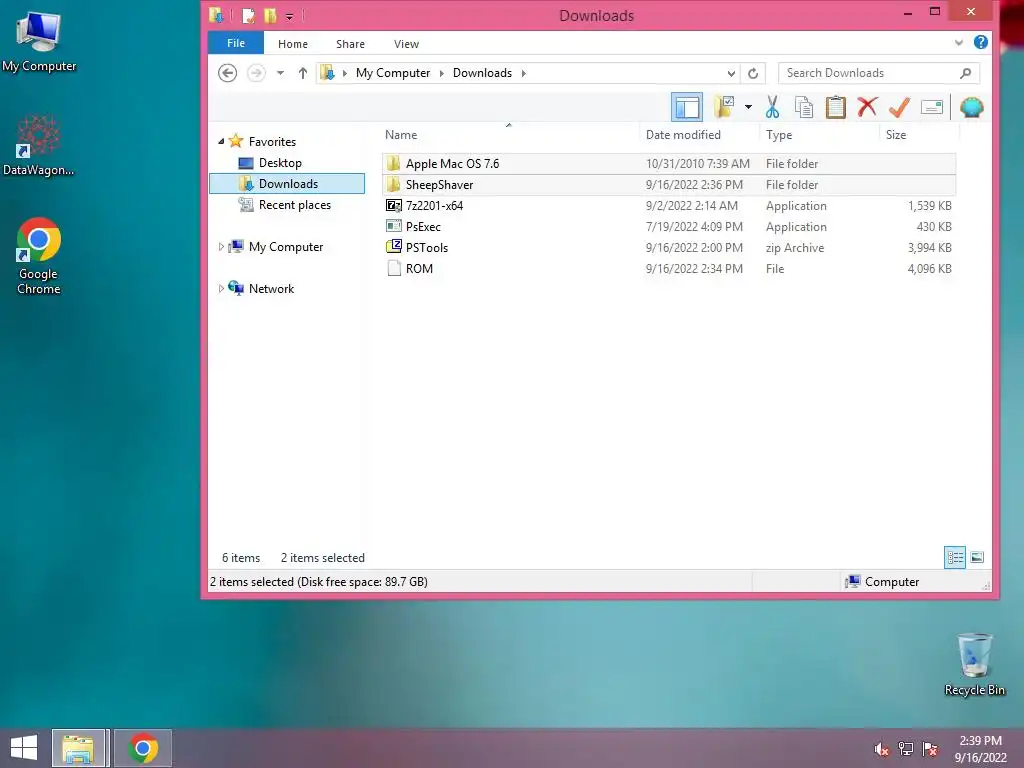Select the 7z2201-x64 application

click(669, 206)
